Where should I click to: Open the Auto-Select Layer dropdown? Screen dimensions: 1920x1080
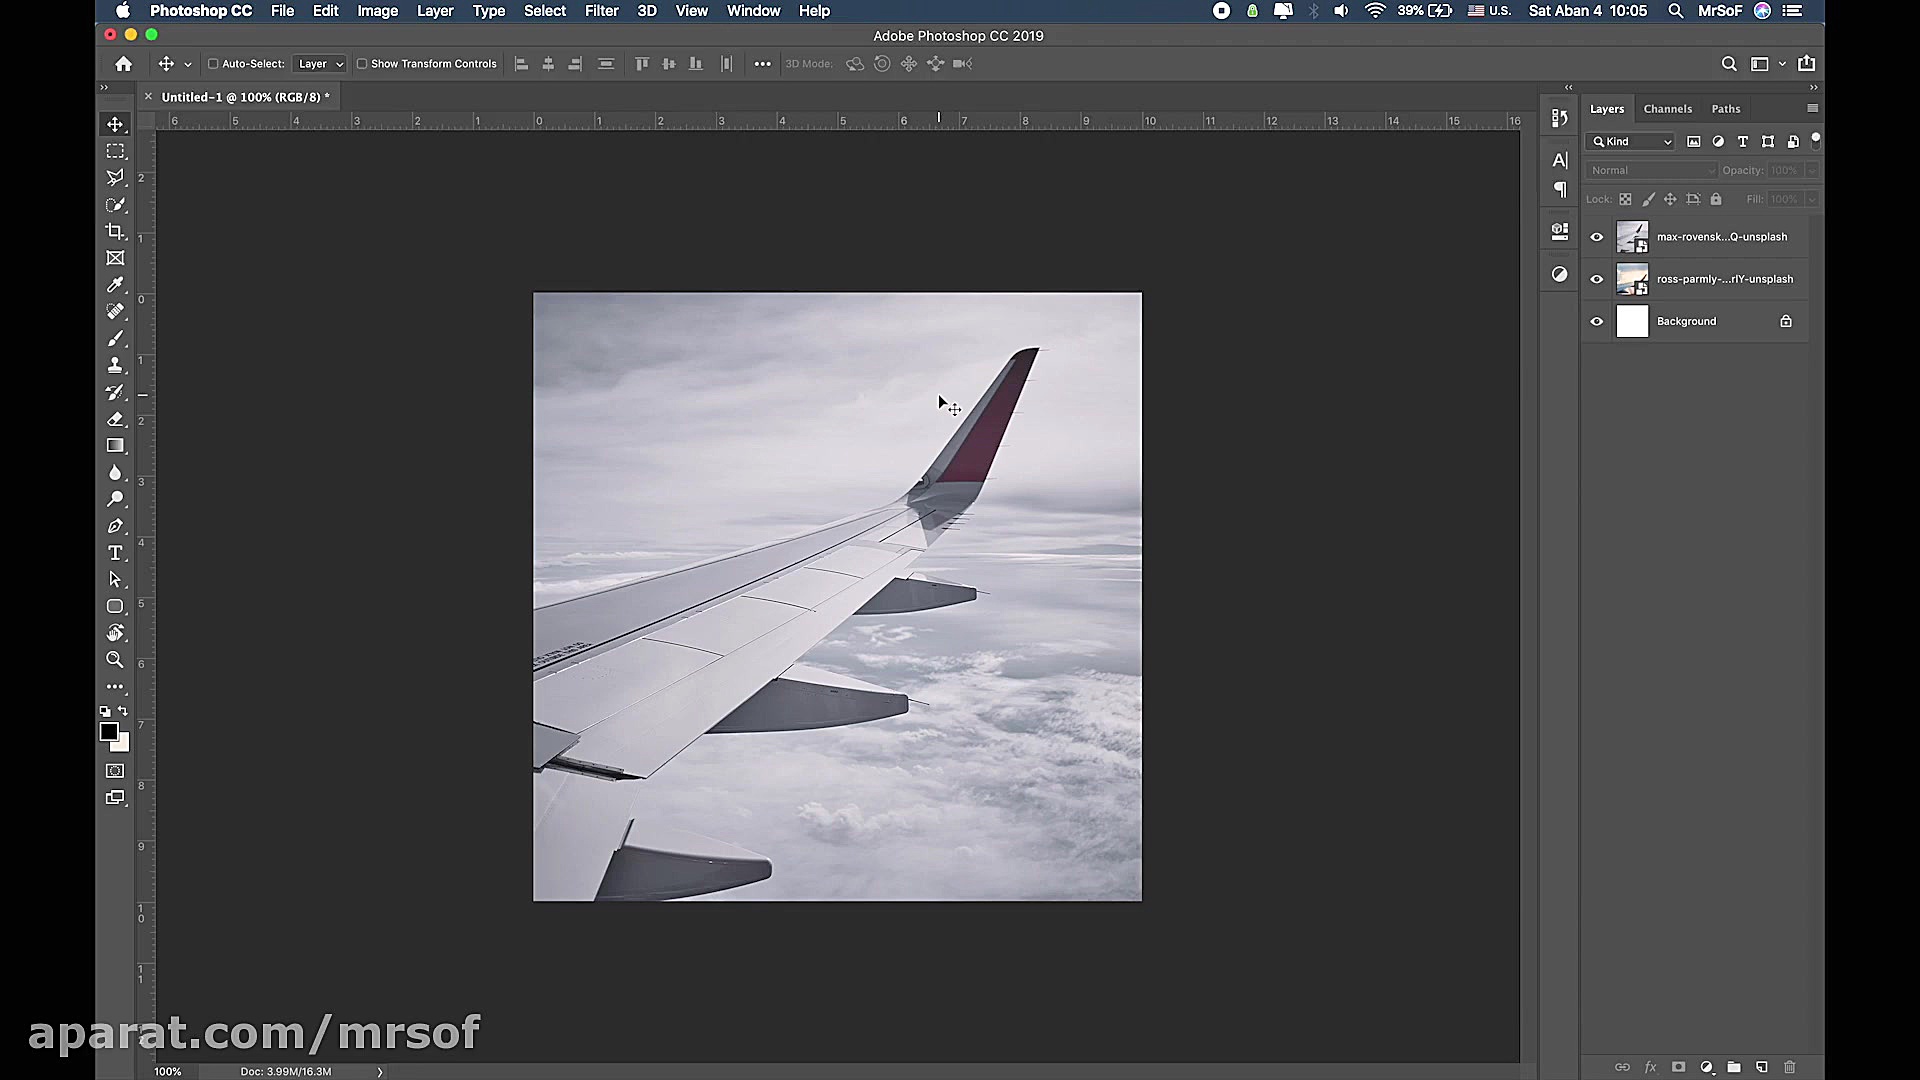320,64
